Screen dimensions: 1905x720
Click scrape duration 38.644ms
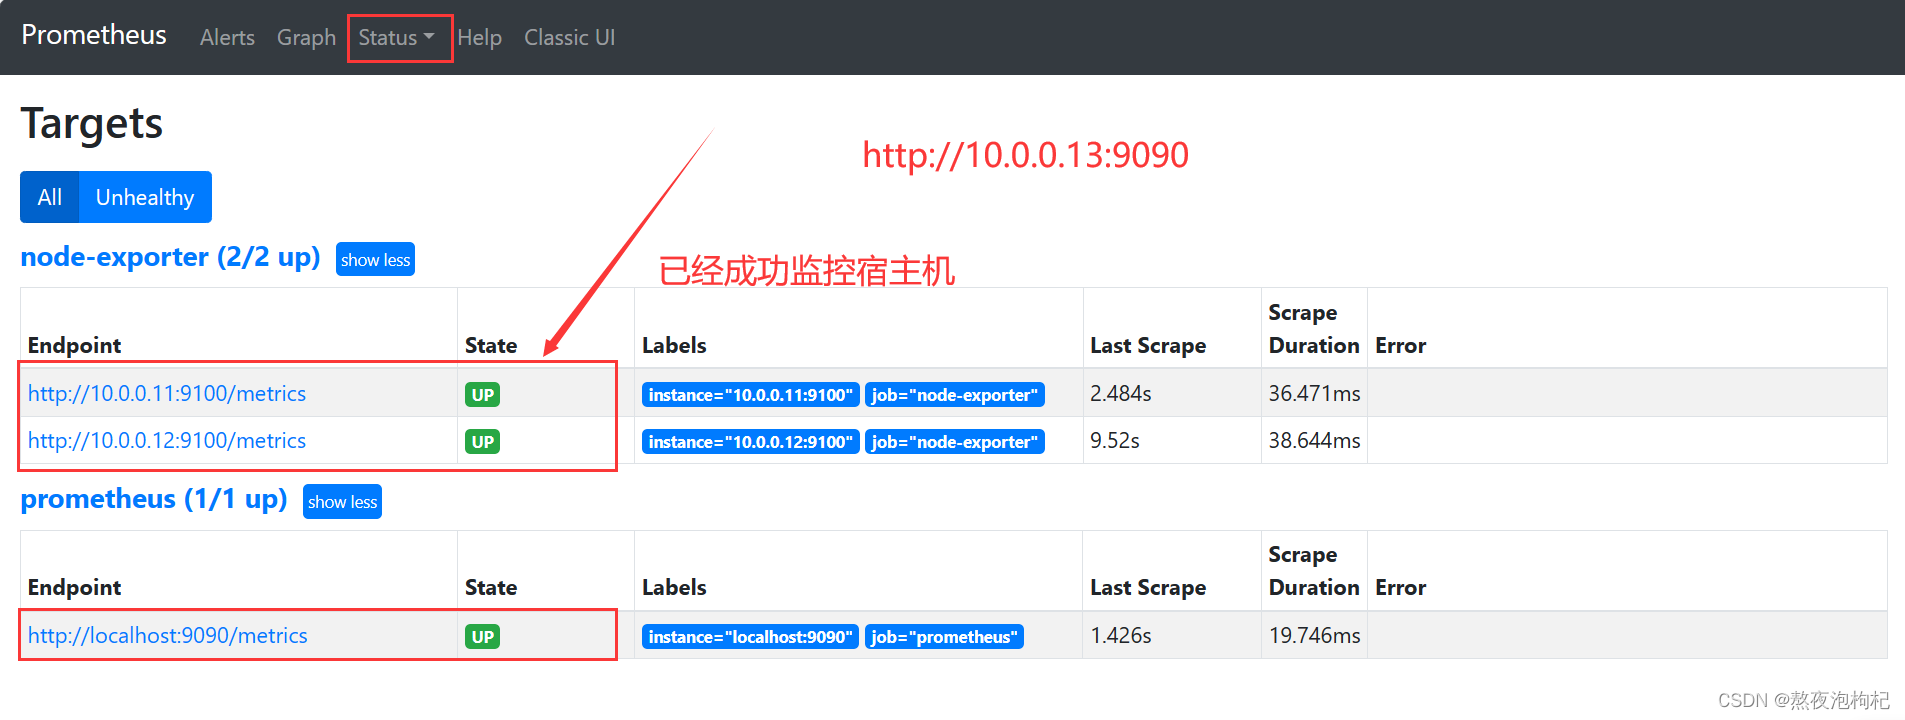(1314, 441)
